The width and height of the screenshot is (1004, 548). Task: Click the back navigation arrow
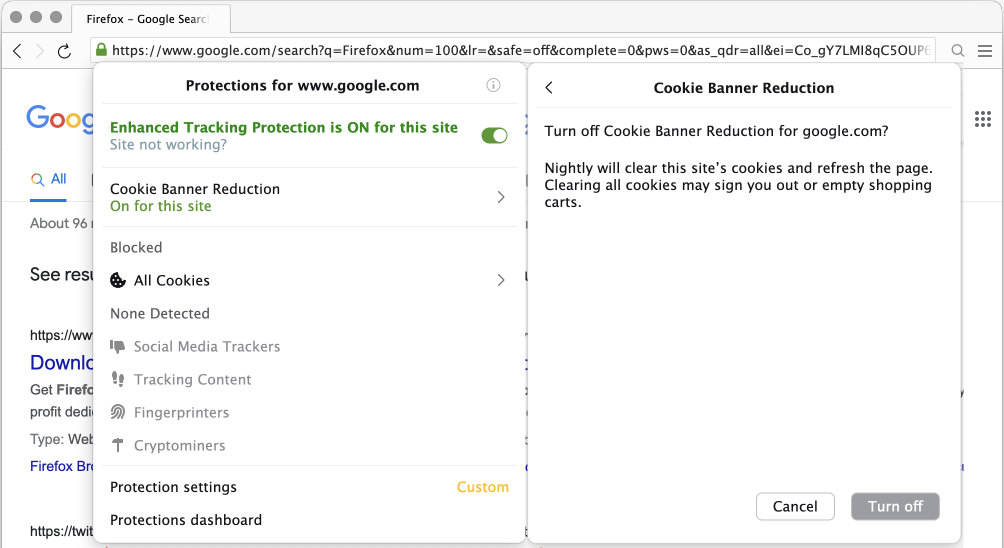coord(18,51)
